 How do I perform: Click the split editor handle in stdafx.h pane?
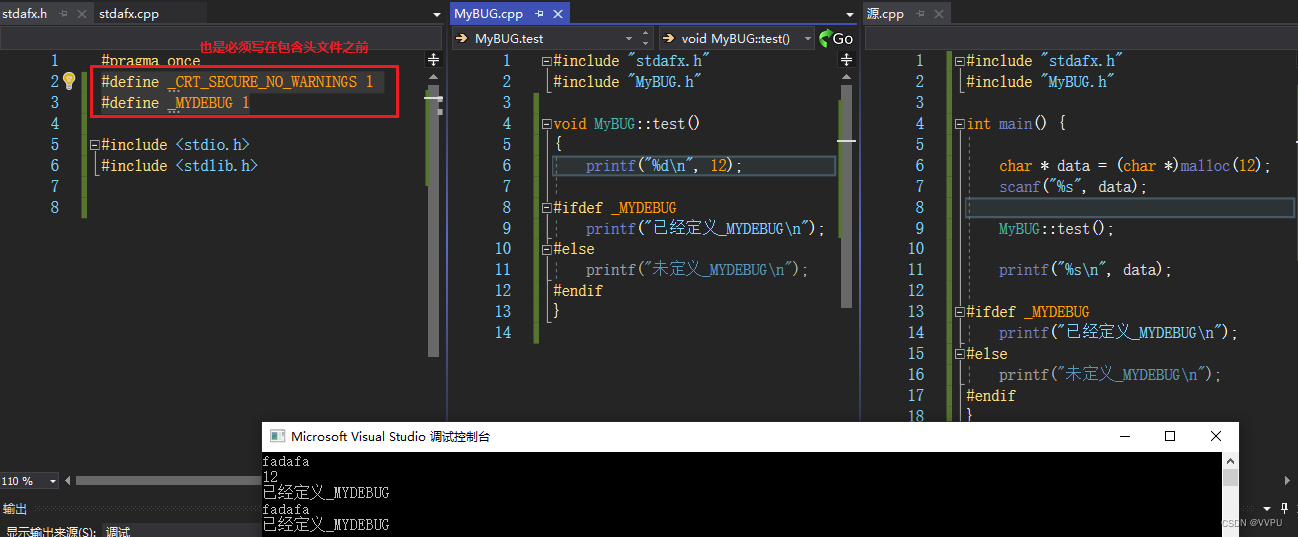(x=433, y=60)
